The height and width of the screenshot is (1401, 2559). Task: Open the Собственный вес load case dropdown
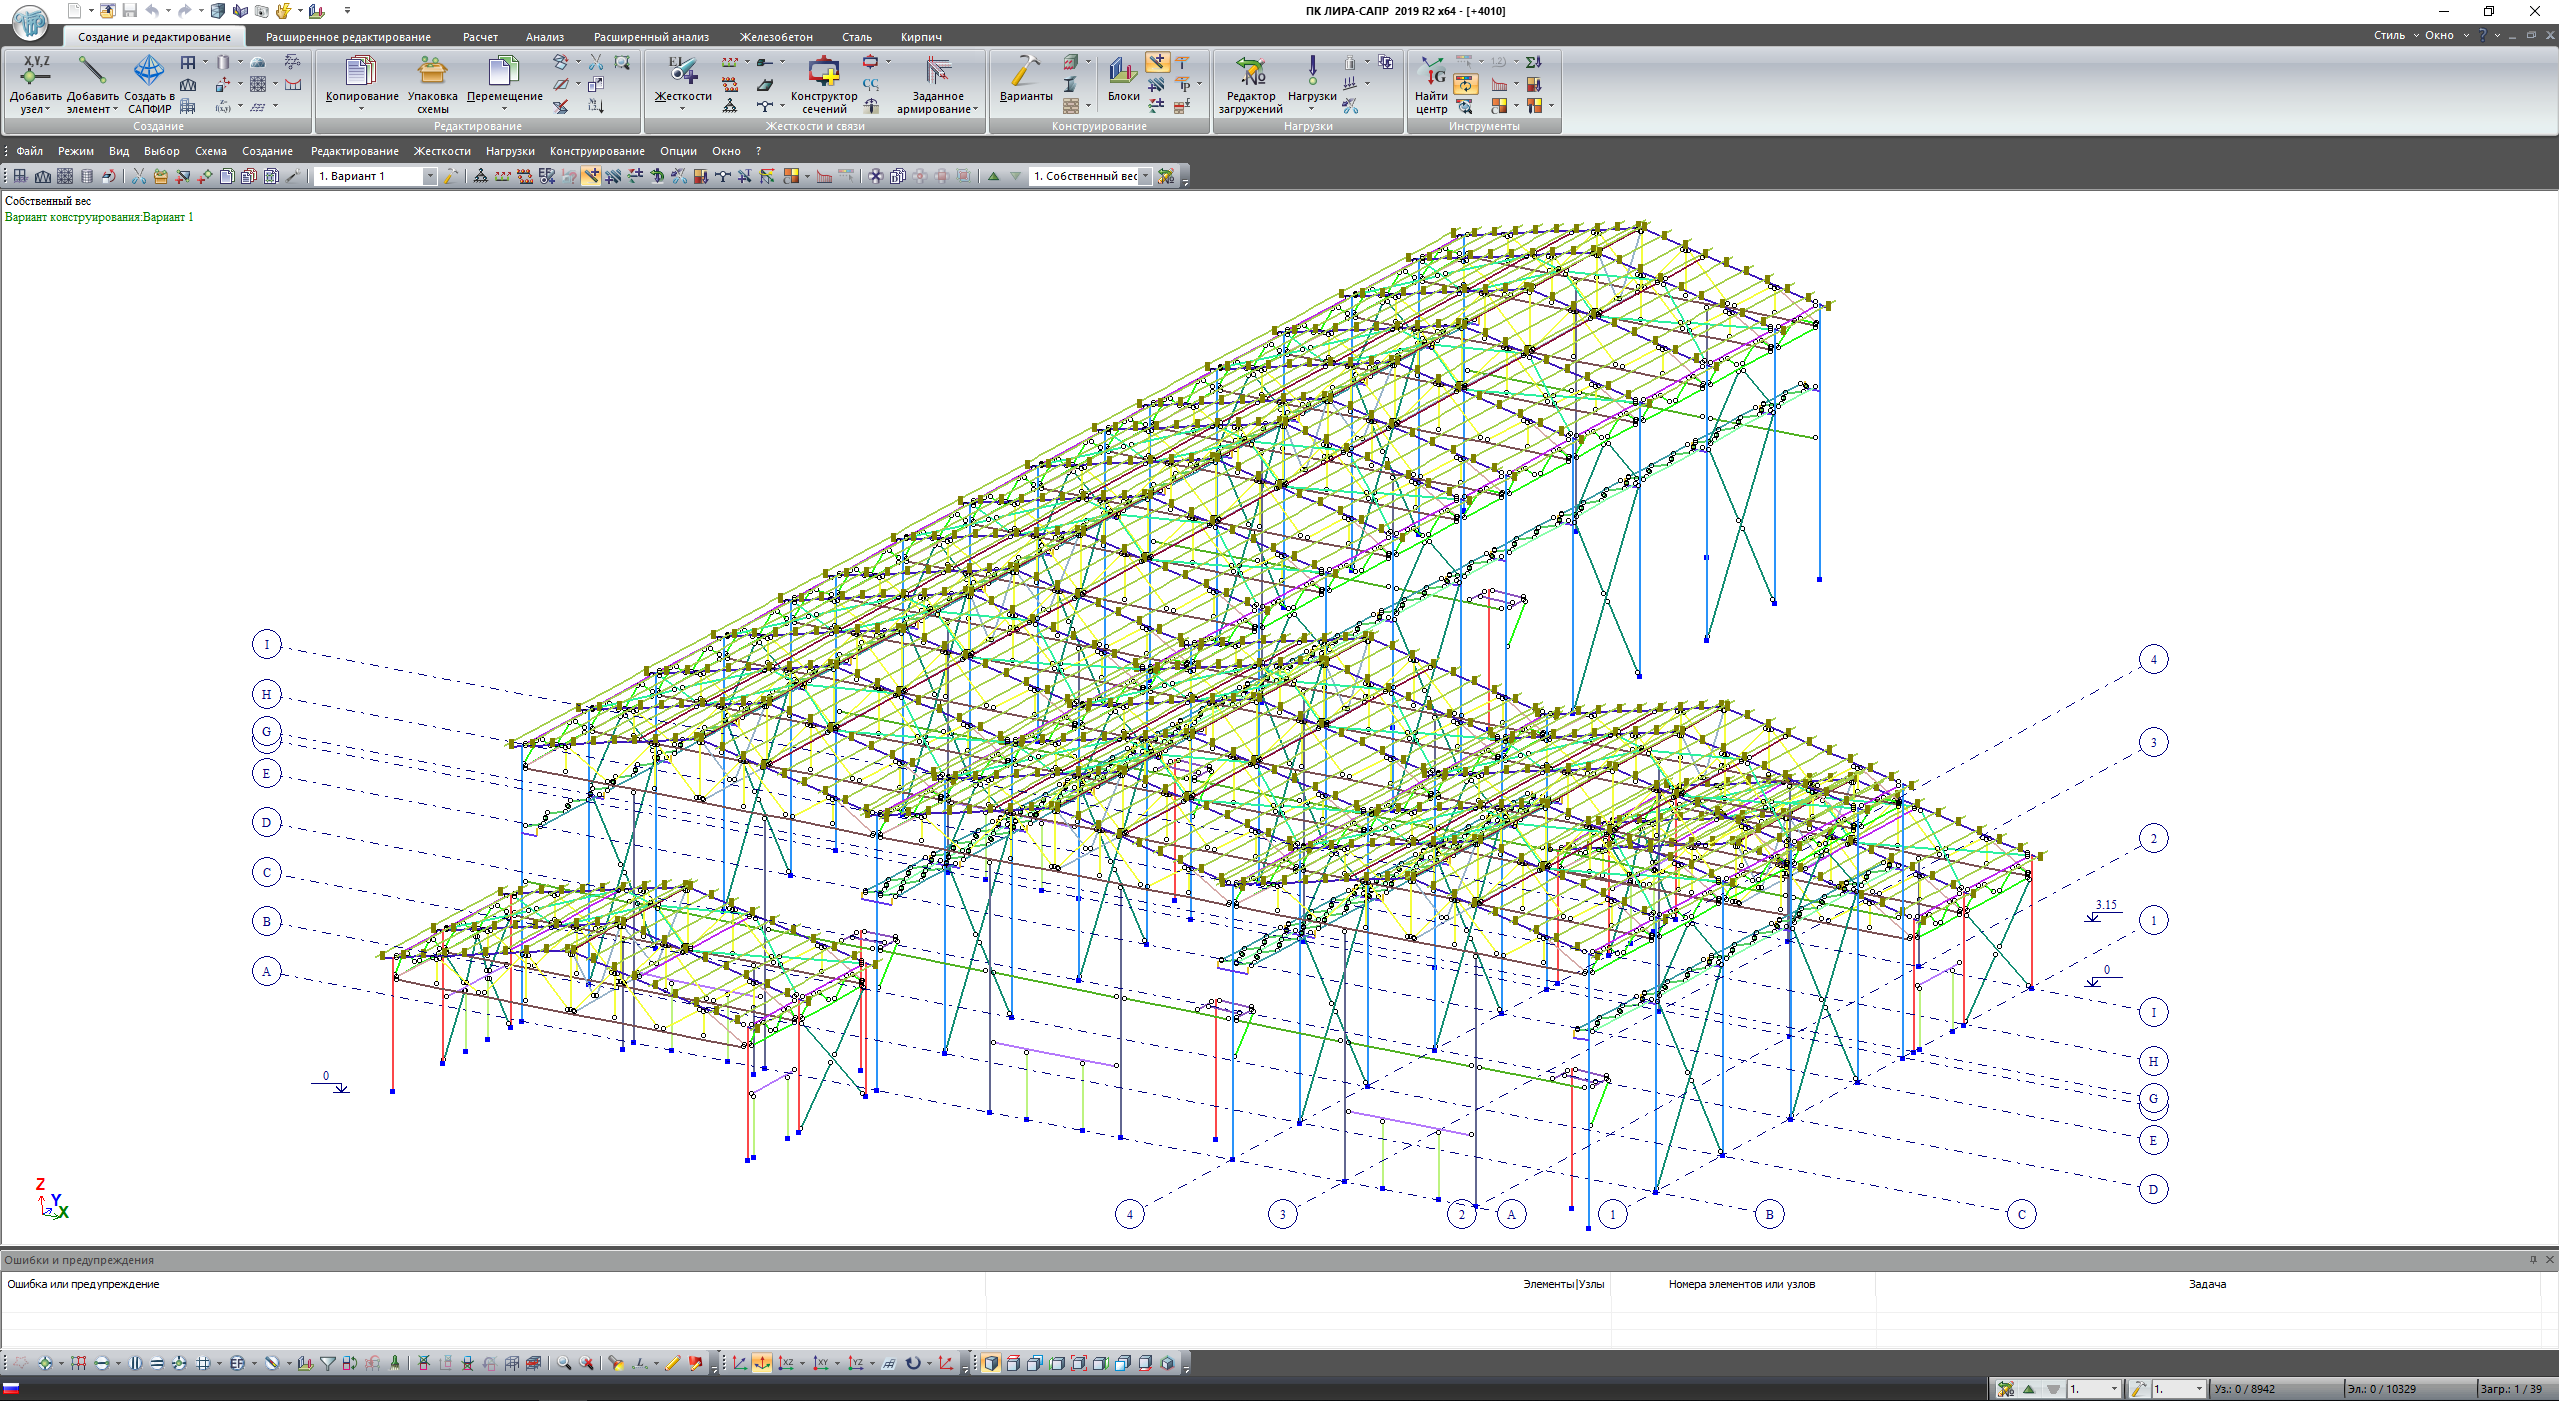pyautogui.click(x=1145, y=177)
